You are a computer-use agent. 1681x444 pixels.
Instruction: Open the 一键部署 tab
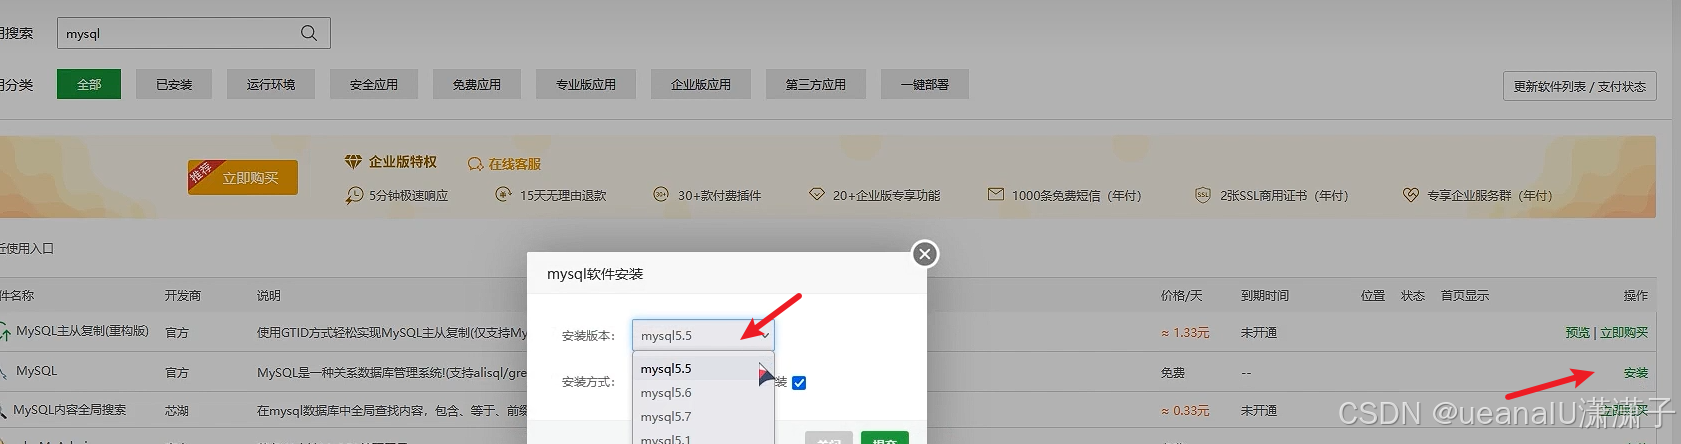pyautogui.click(x=925, y=84)
